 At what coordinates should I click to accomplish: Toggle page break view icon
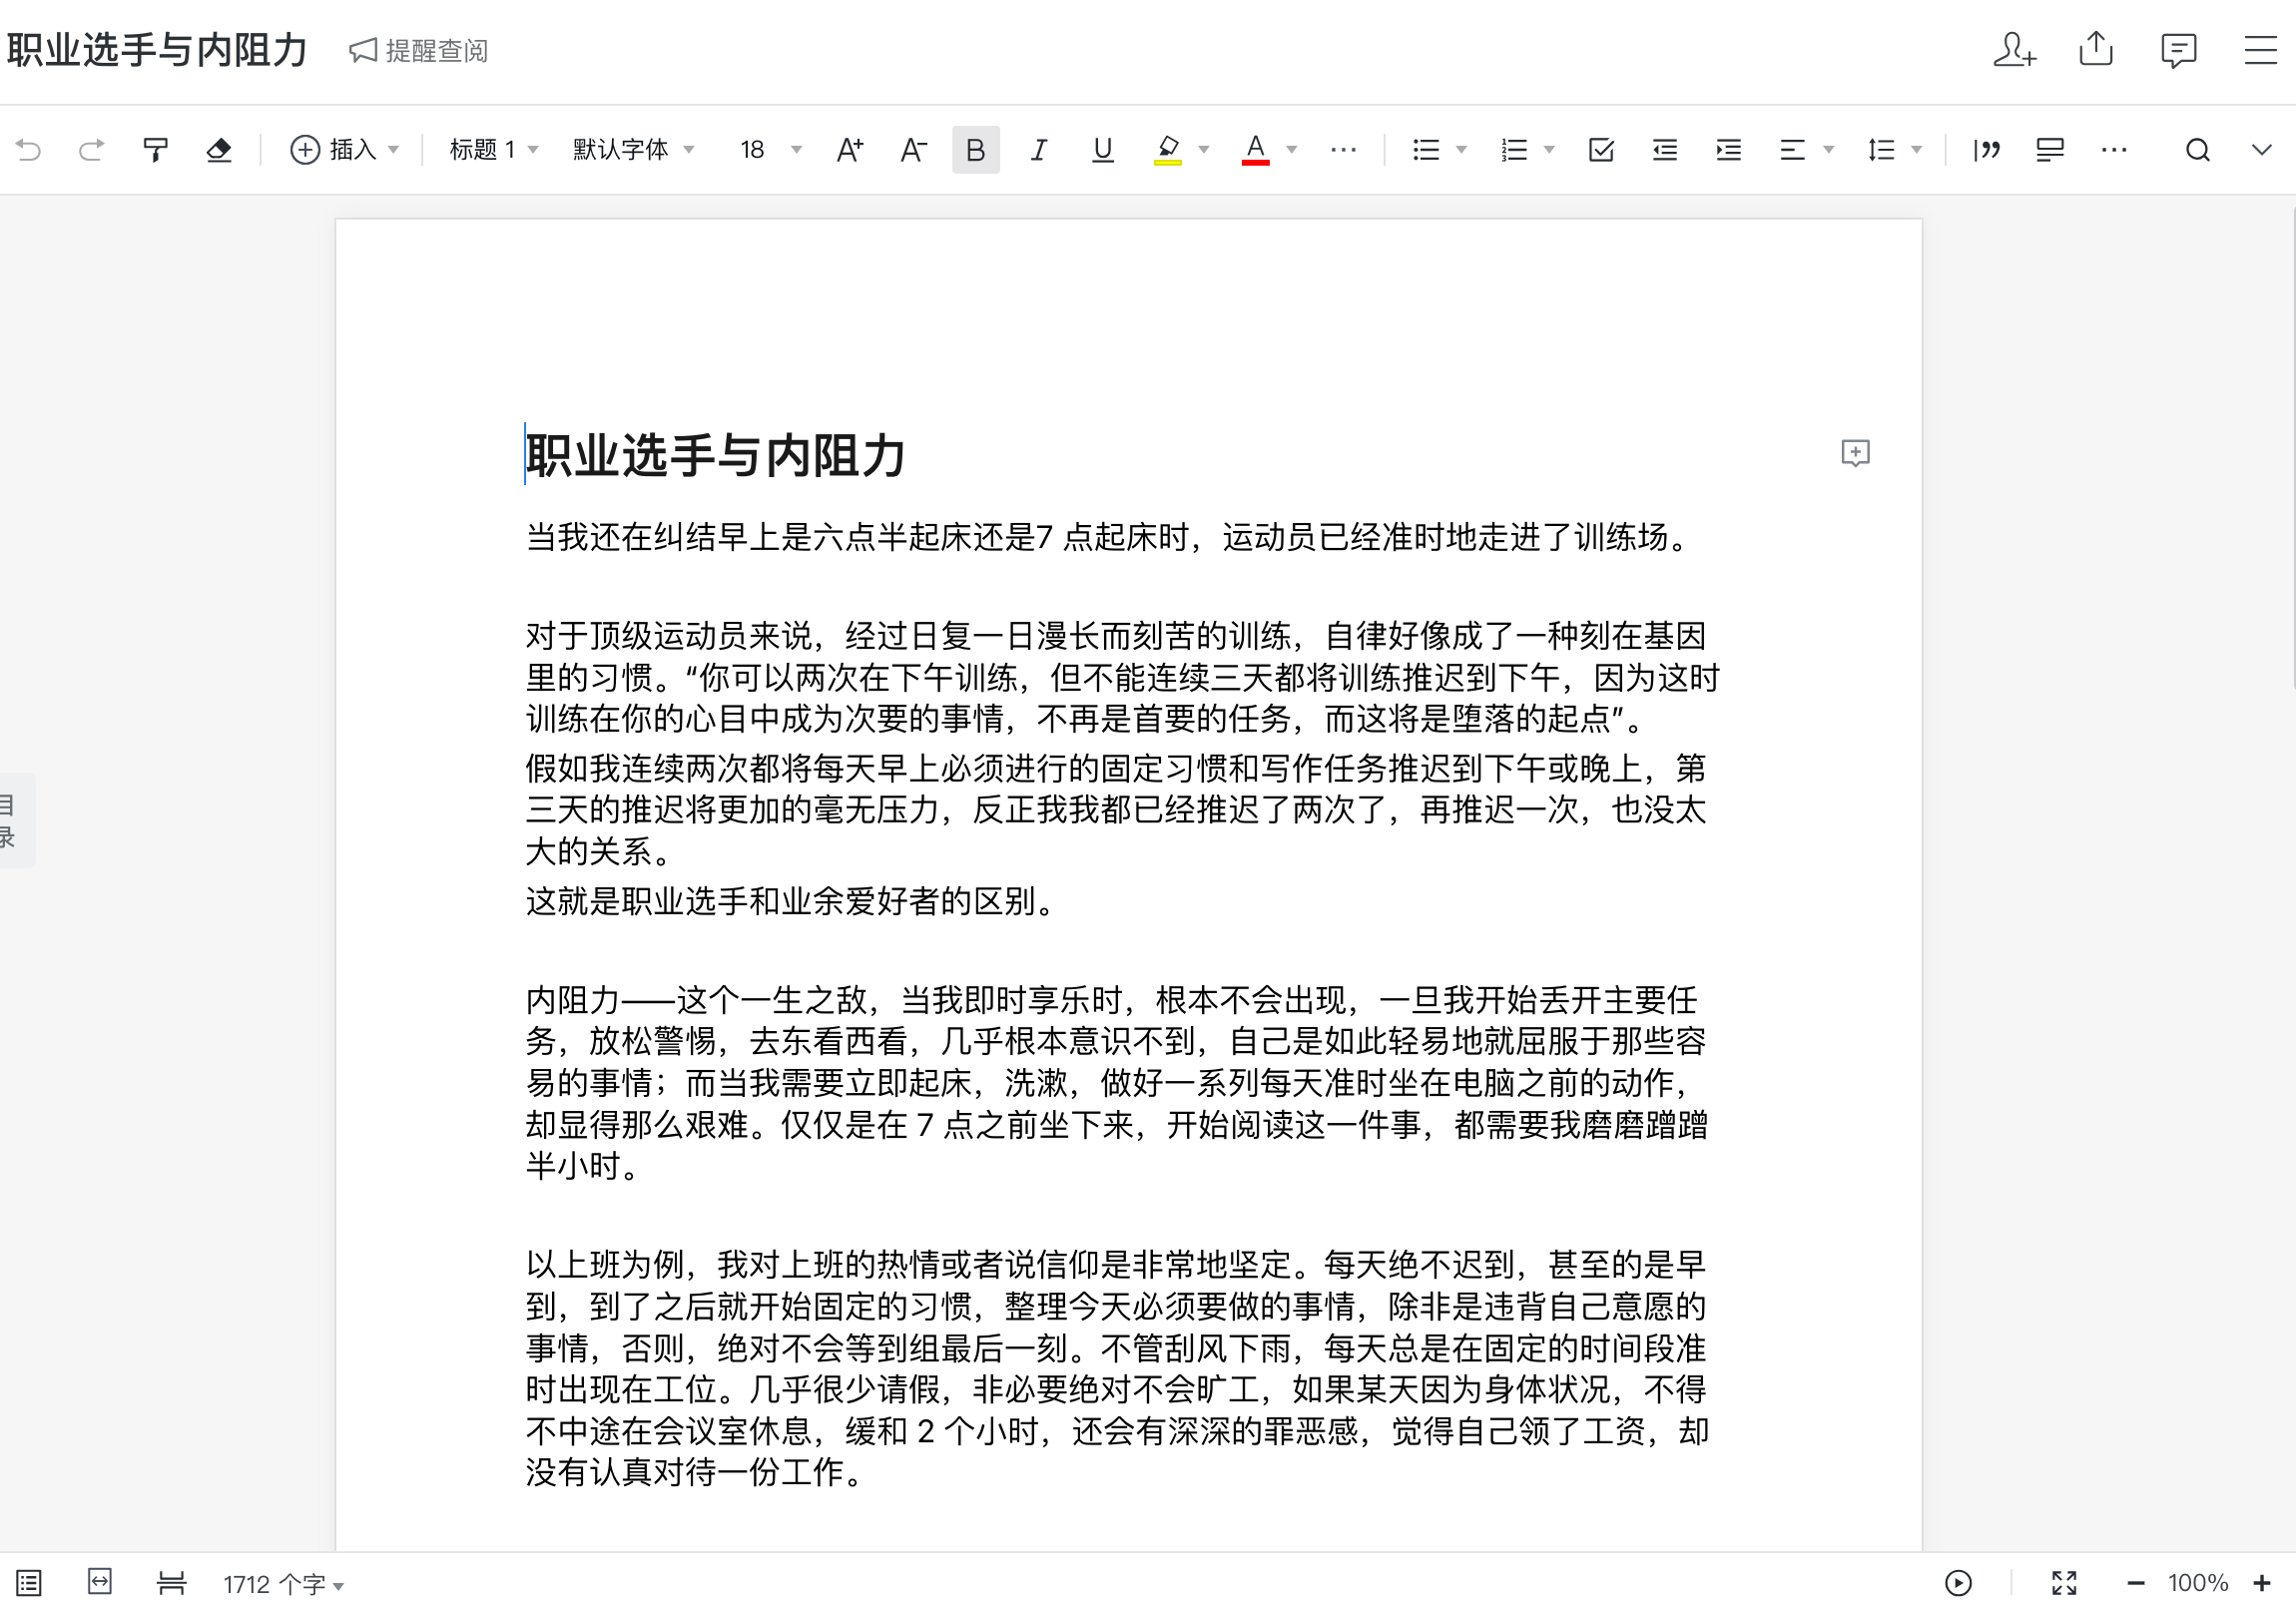(x=172, y=1583)
